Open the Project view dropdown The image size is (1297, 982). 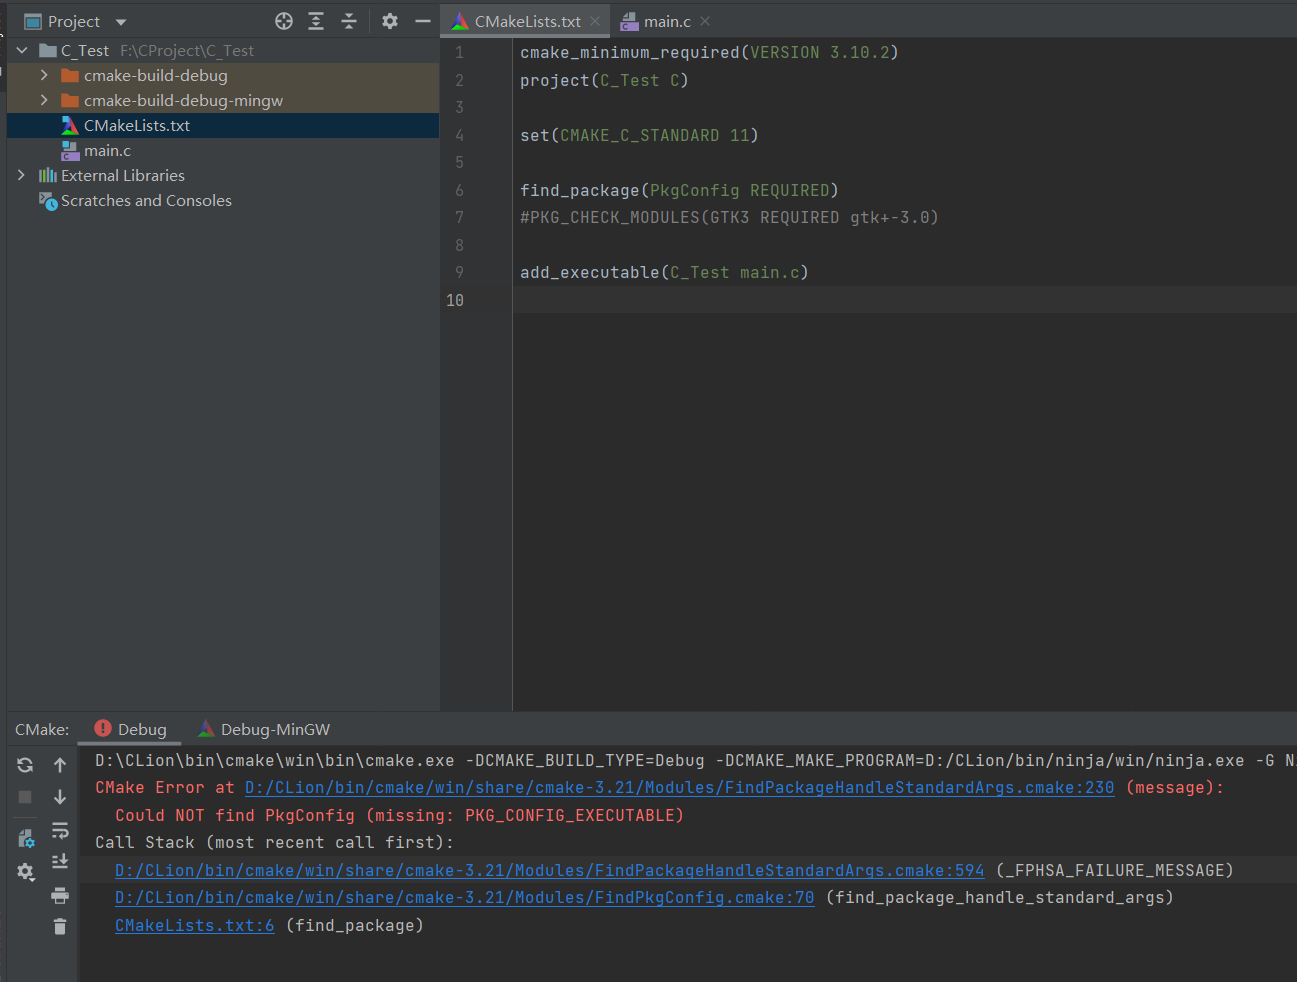click(x=121, y=22)
